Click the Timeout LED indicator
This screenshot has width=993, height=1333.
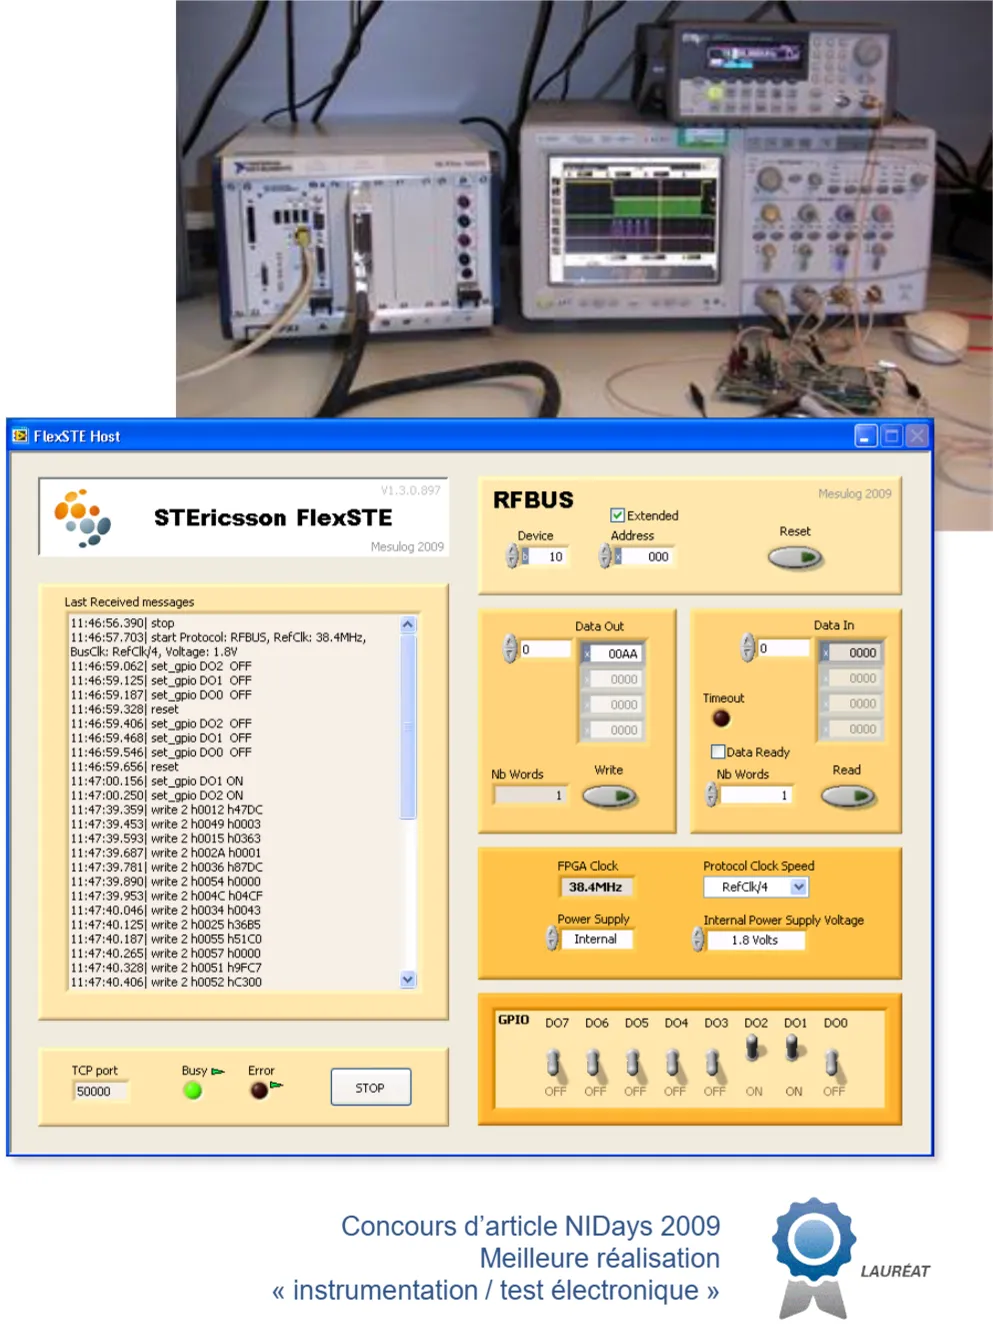tap(720, 718)
